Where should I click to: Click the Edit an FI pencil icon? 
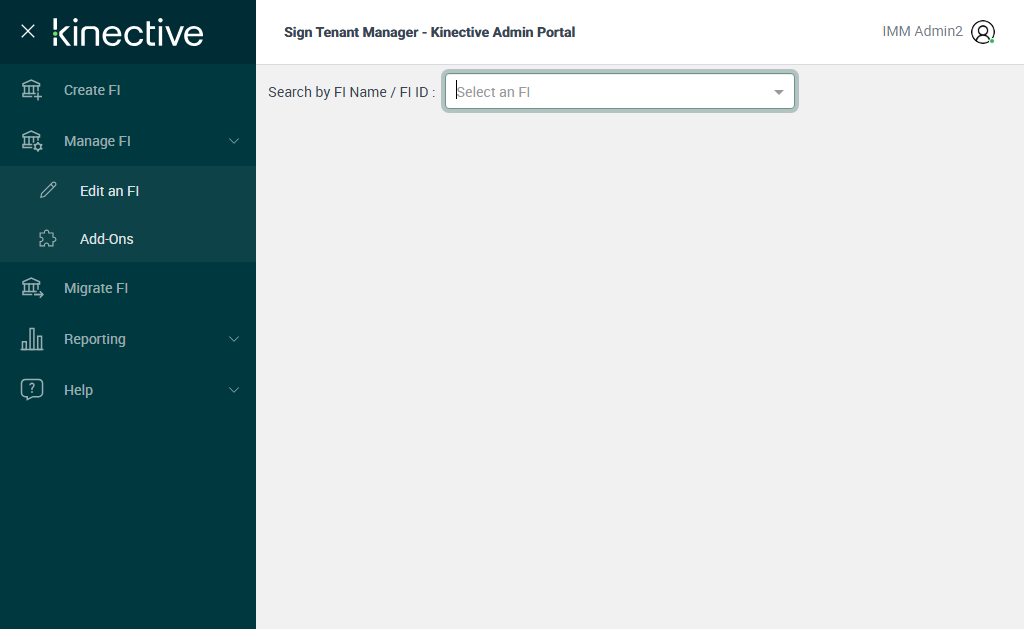(48, 190)
